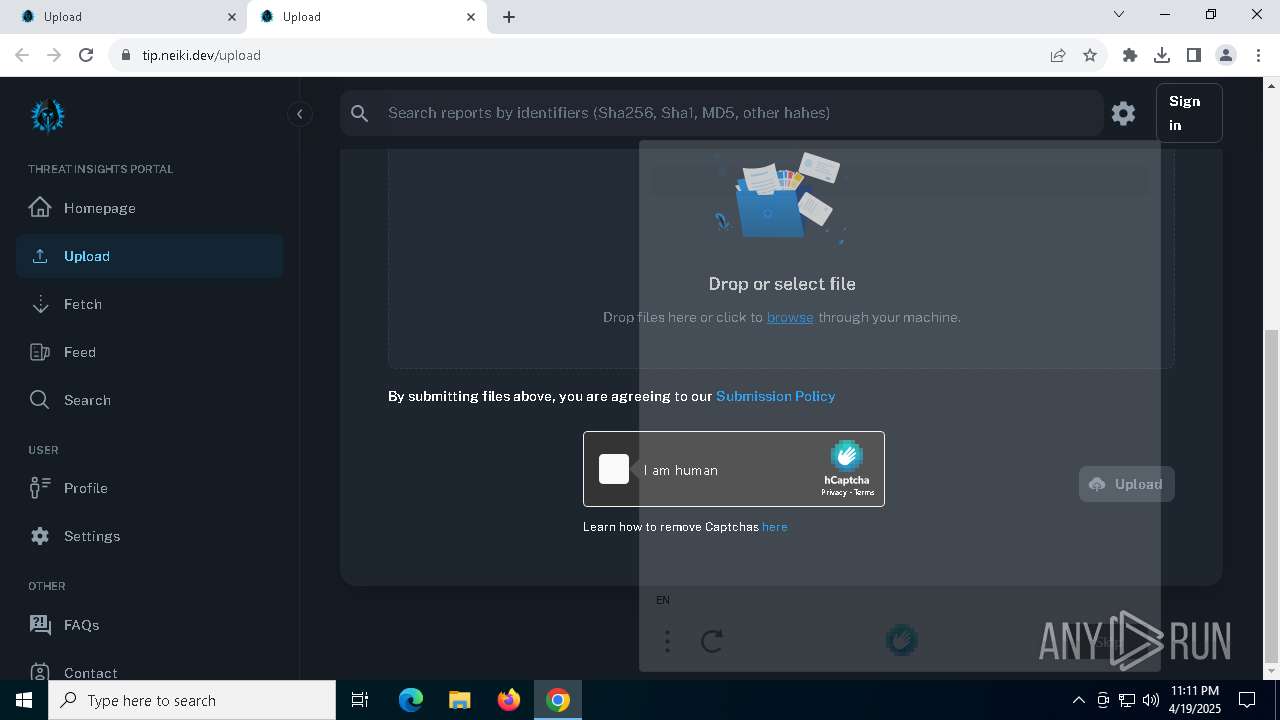
Task: Open the tab search dropdown arrow
Action: click(1119, 15)
